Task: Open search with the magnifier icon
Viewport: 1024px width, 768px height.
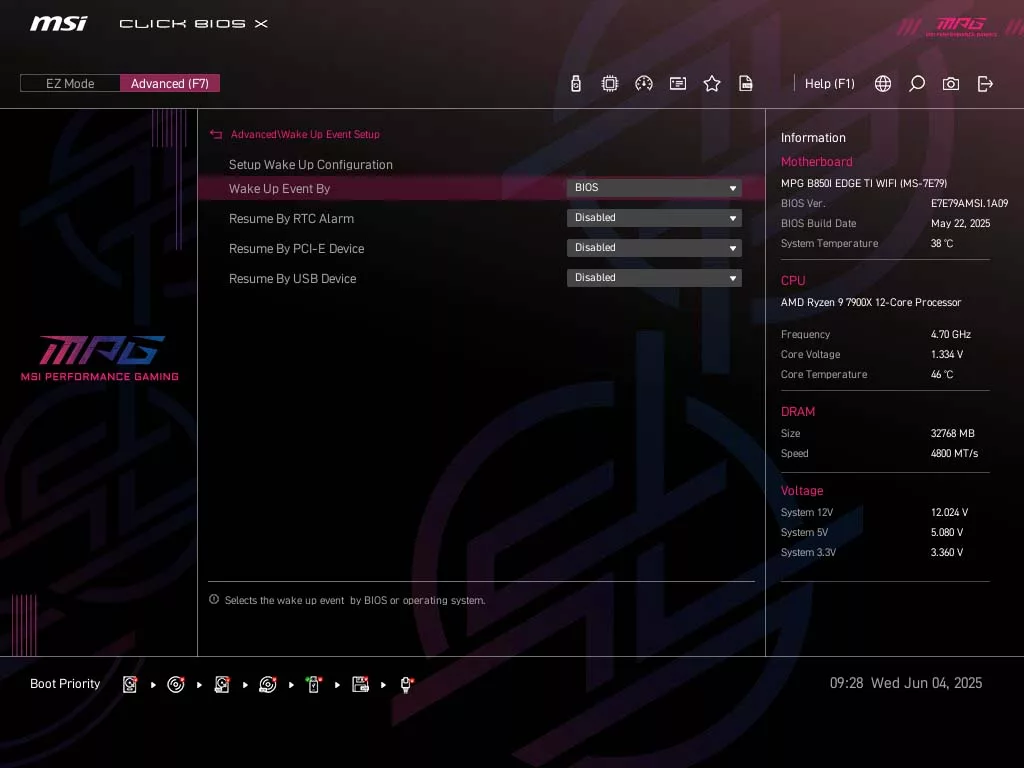Action: click(917, 84)
